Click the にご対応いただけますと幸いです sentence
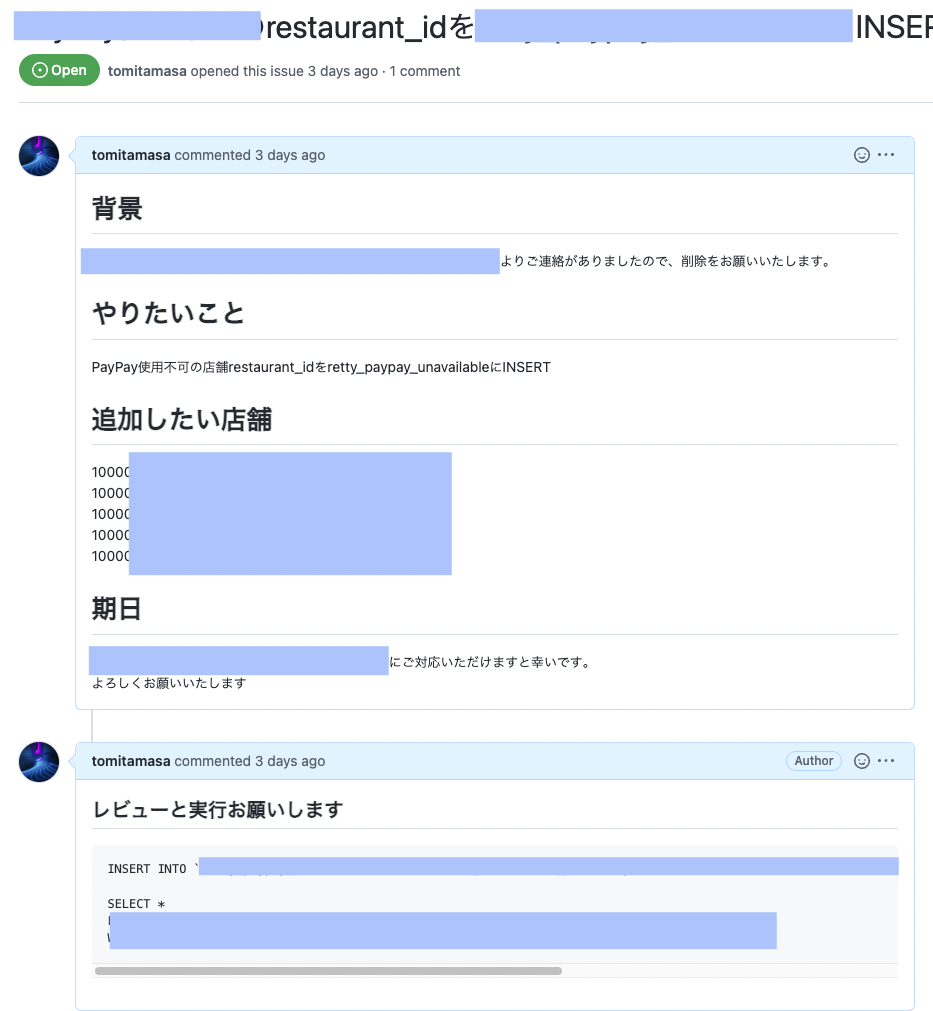 (490, 662)
